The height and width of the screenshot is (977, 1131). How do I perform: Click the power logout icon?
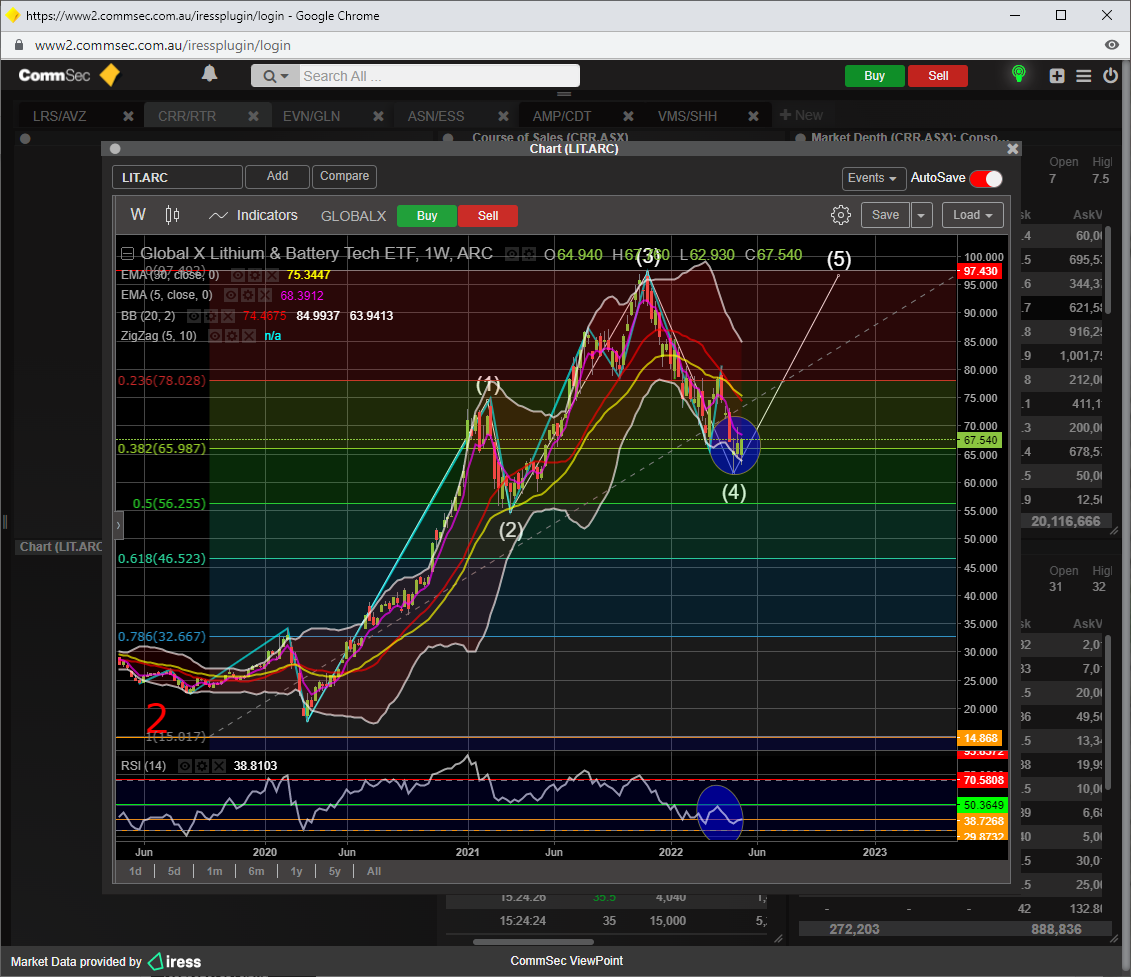coord(1110,75)
